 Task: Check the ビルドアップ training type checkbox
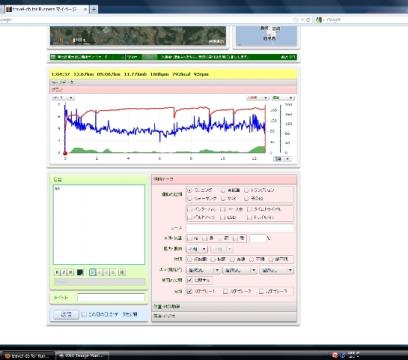190,217
